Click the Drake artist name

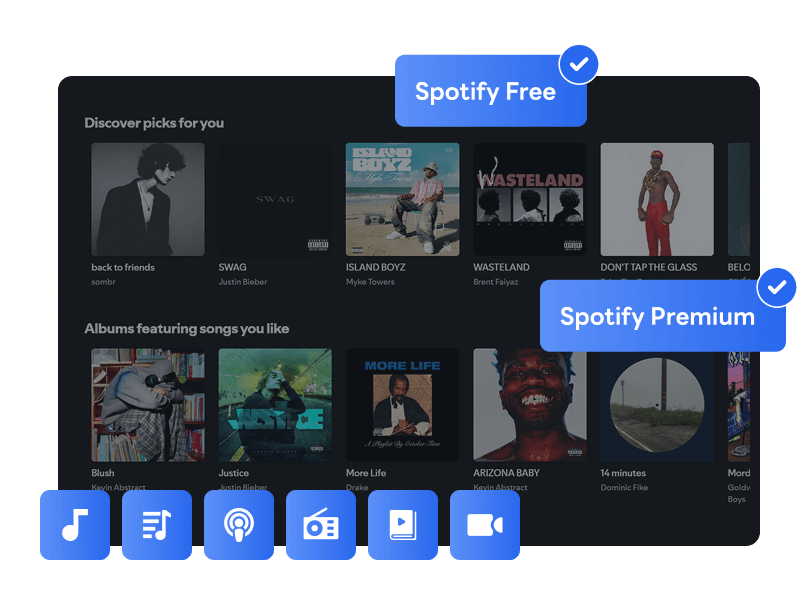(x=357, y=487)
